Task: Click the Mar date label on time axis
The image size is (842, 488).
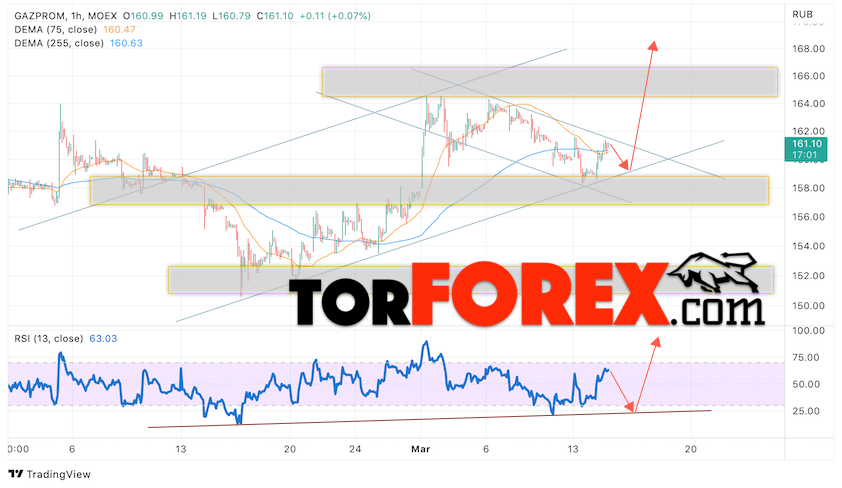Action: 420,449
